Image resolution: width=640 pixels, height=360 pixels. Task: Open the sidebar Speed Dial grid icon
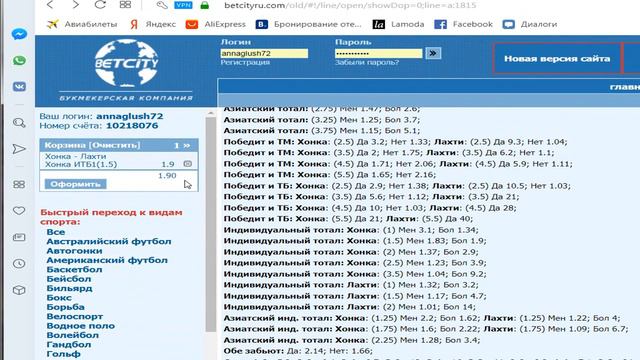(19, 184)
